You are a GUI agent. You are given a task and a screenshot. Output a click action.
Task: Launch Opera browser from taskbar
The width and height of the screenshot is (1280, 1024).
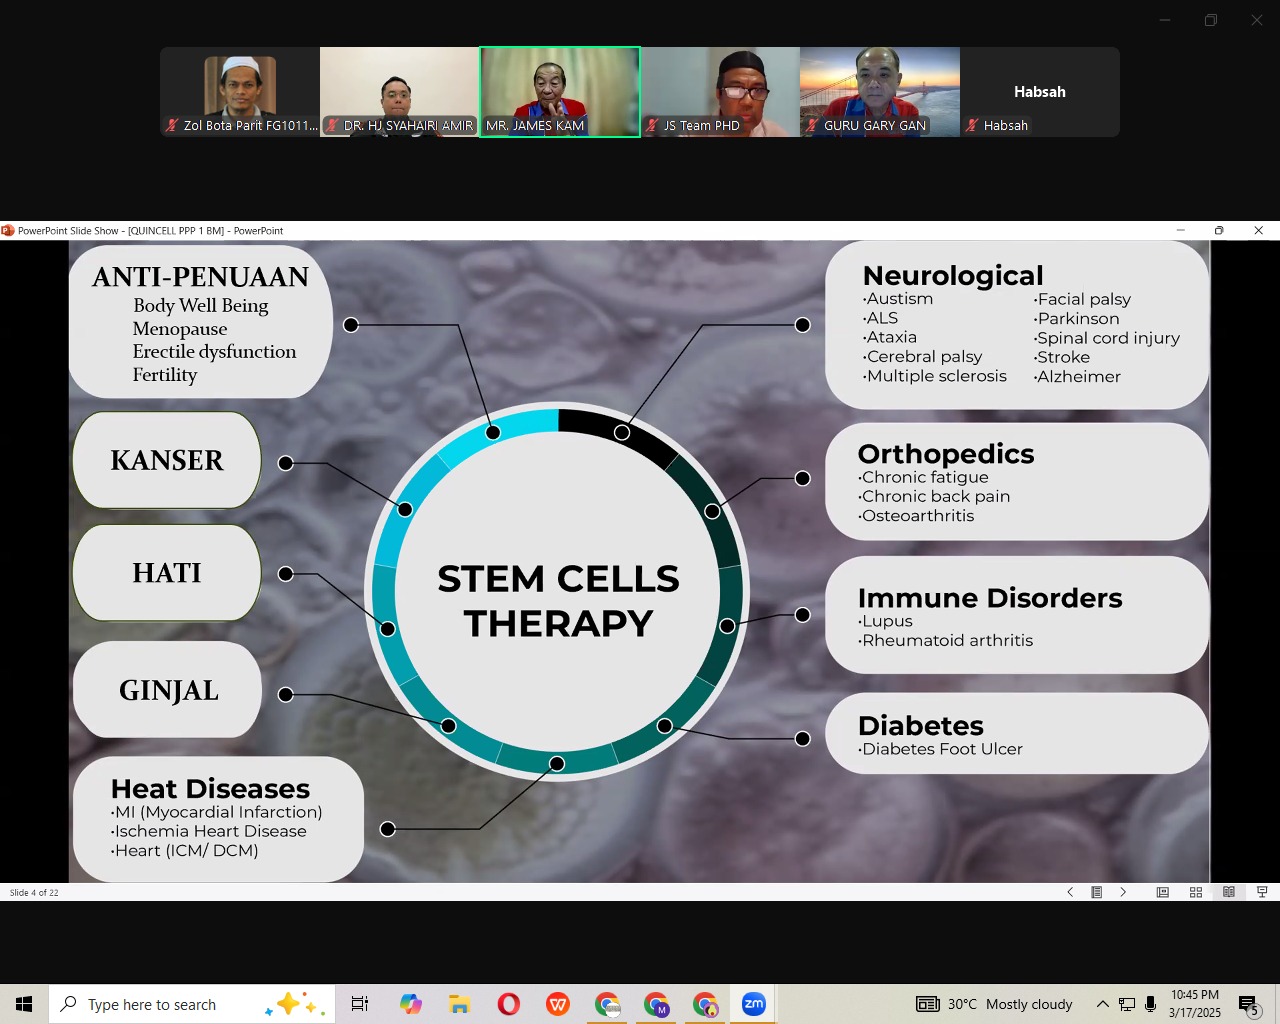[x=509, y=1004]
